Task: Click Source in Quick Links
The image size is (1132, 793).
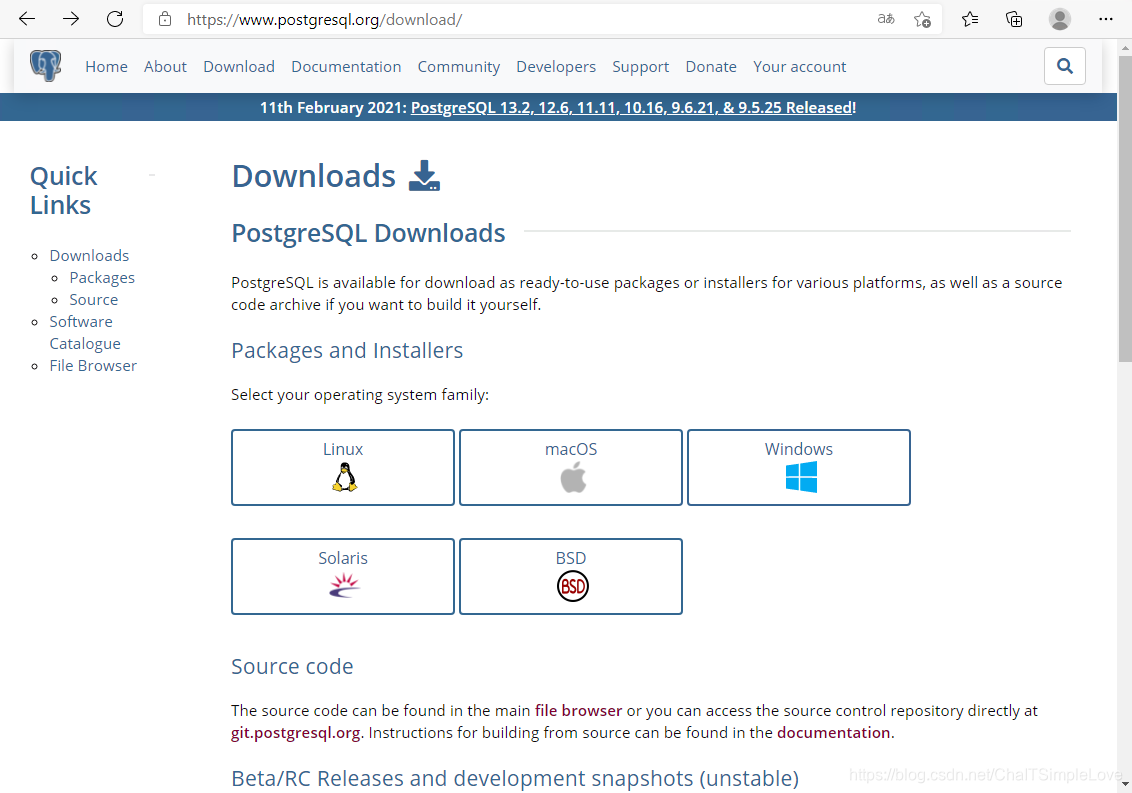Action: click(93, 300)
